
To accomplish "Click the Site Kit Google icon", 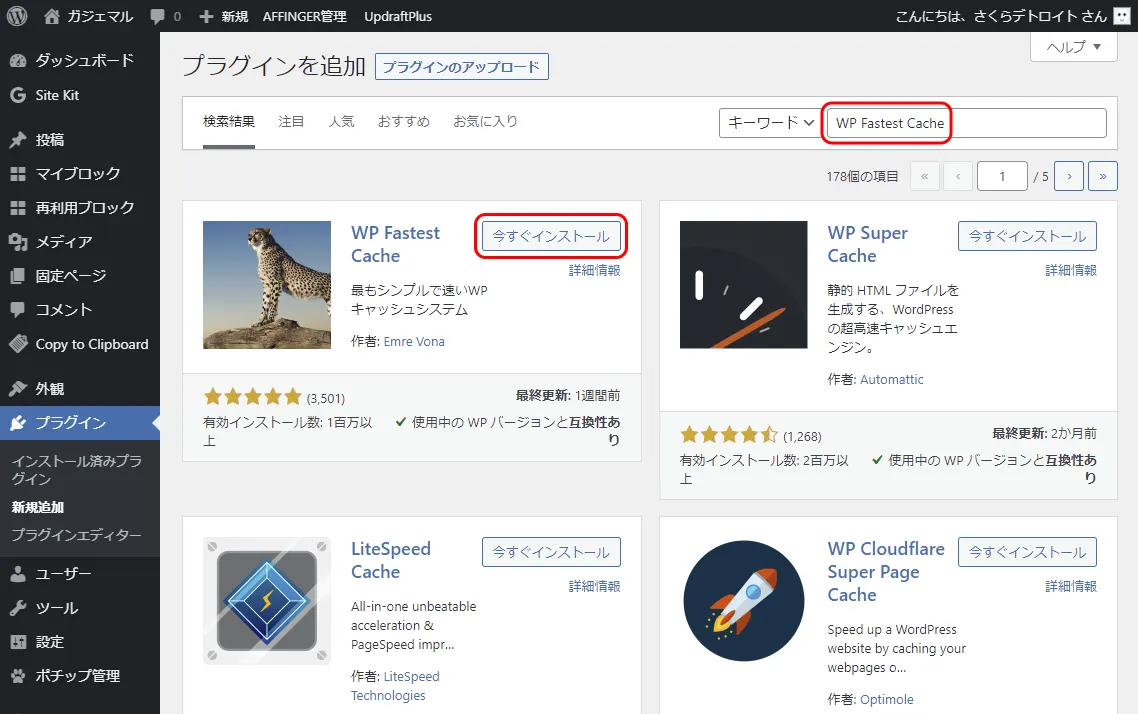I will [x=18, y=95].
